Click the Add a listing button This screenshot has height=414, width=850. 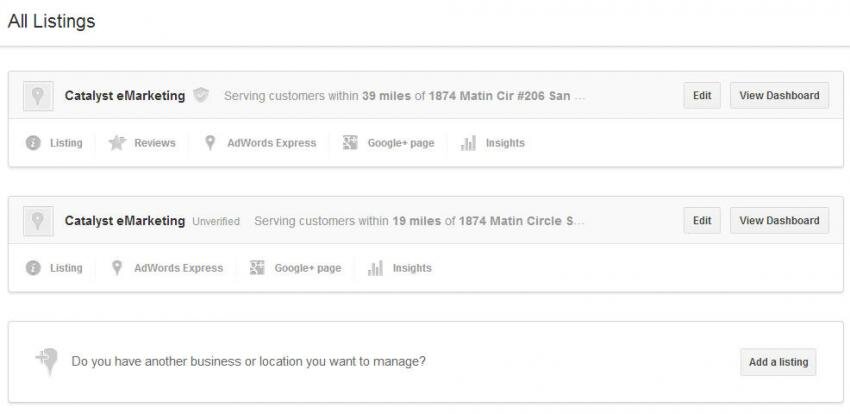[x=778, y=362]
